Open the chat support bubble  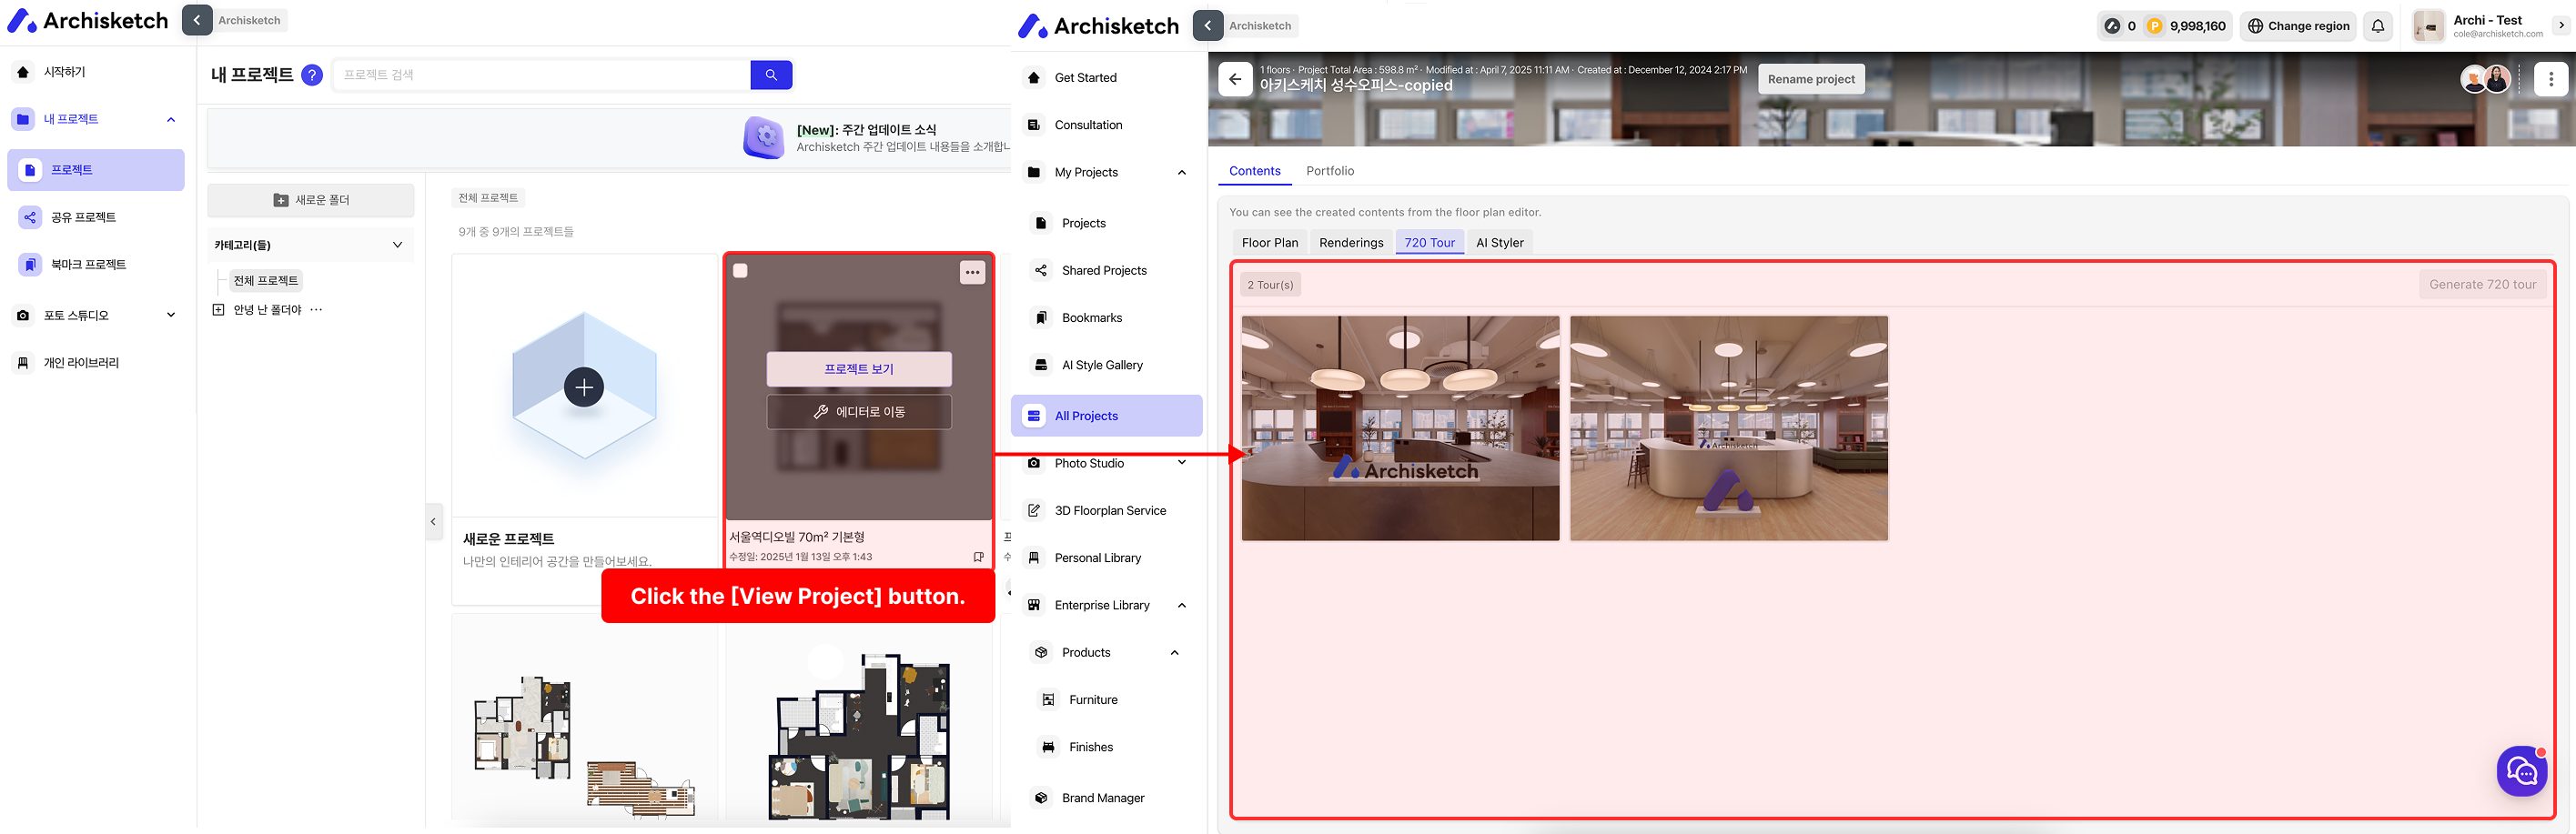(2522, 771)
